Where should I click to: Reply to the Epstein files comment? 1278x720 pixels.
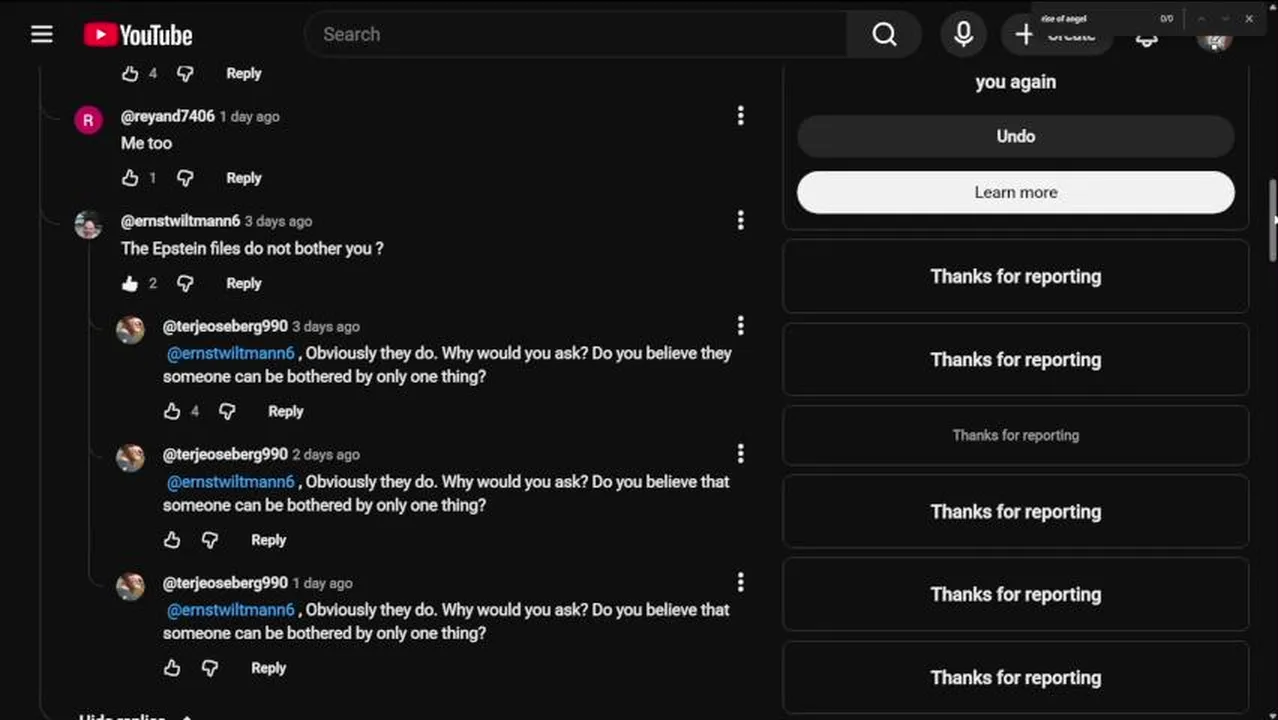[x=243, y=284]
